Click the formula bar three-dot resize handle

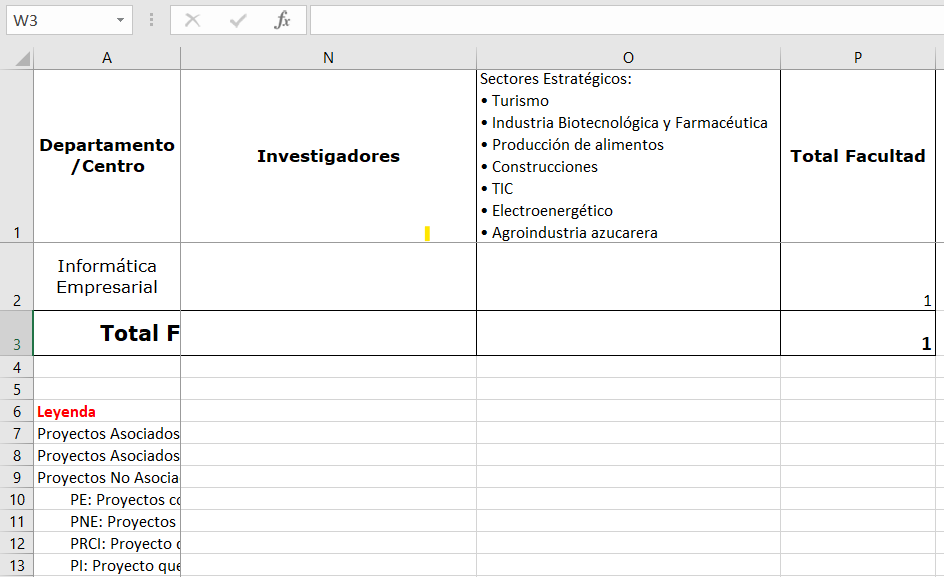tap(151, 20)
